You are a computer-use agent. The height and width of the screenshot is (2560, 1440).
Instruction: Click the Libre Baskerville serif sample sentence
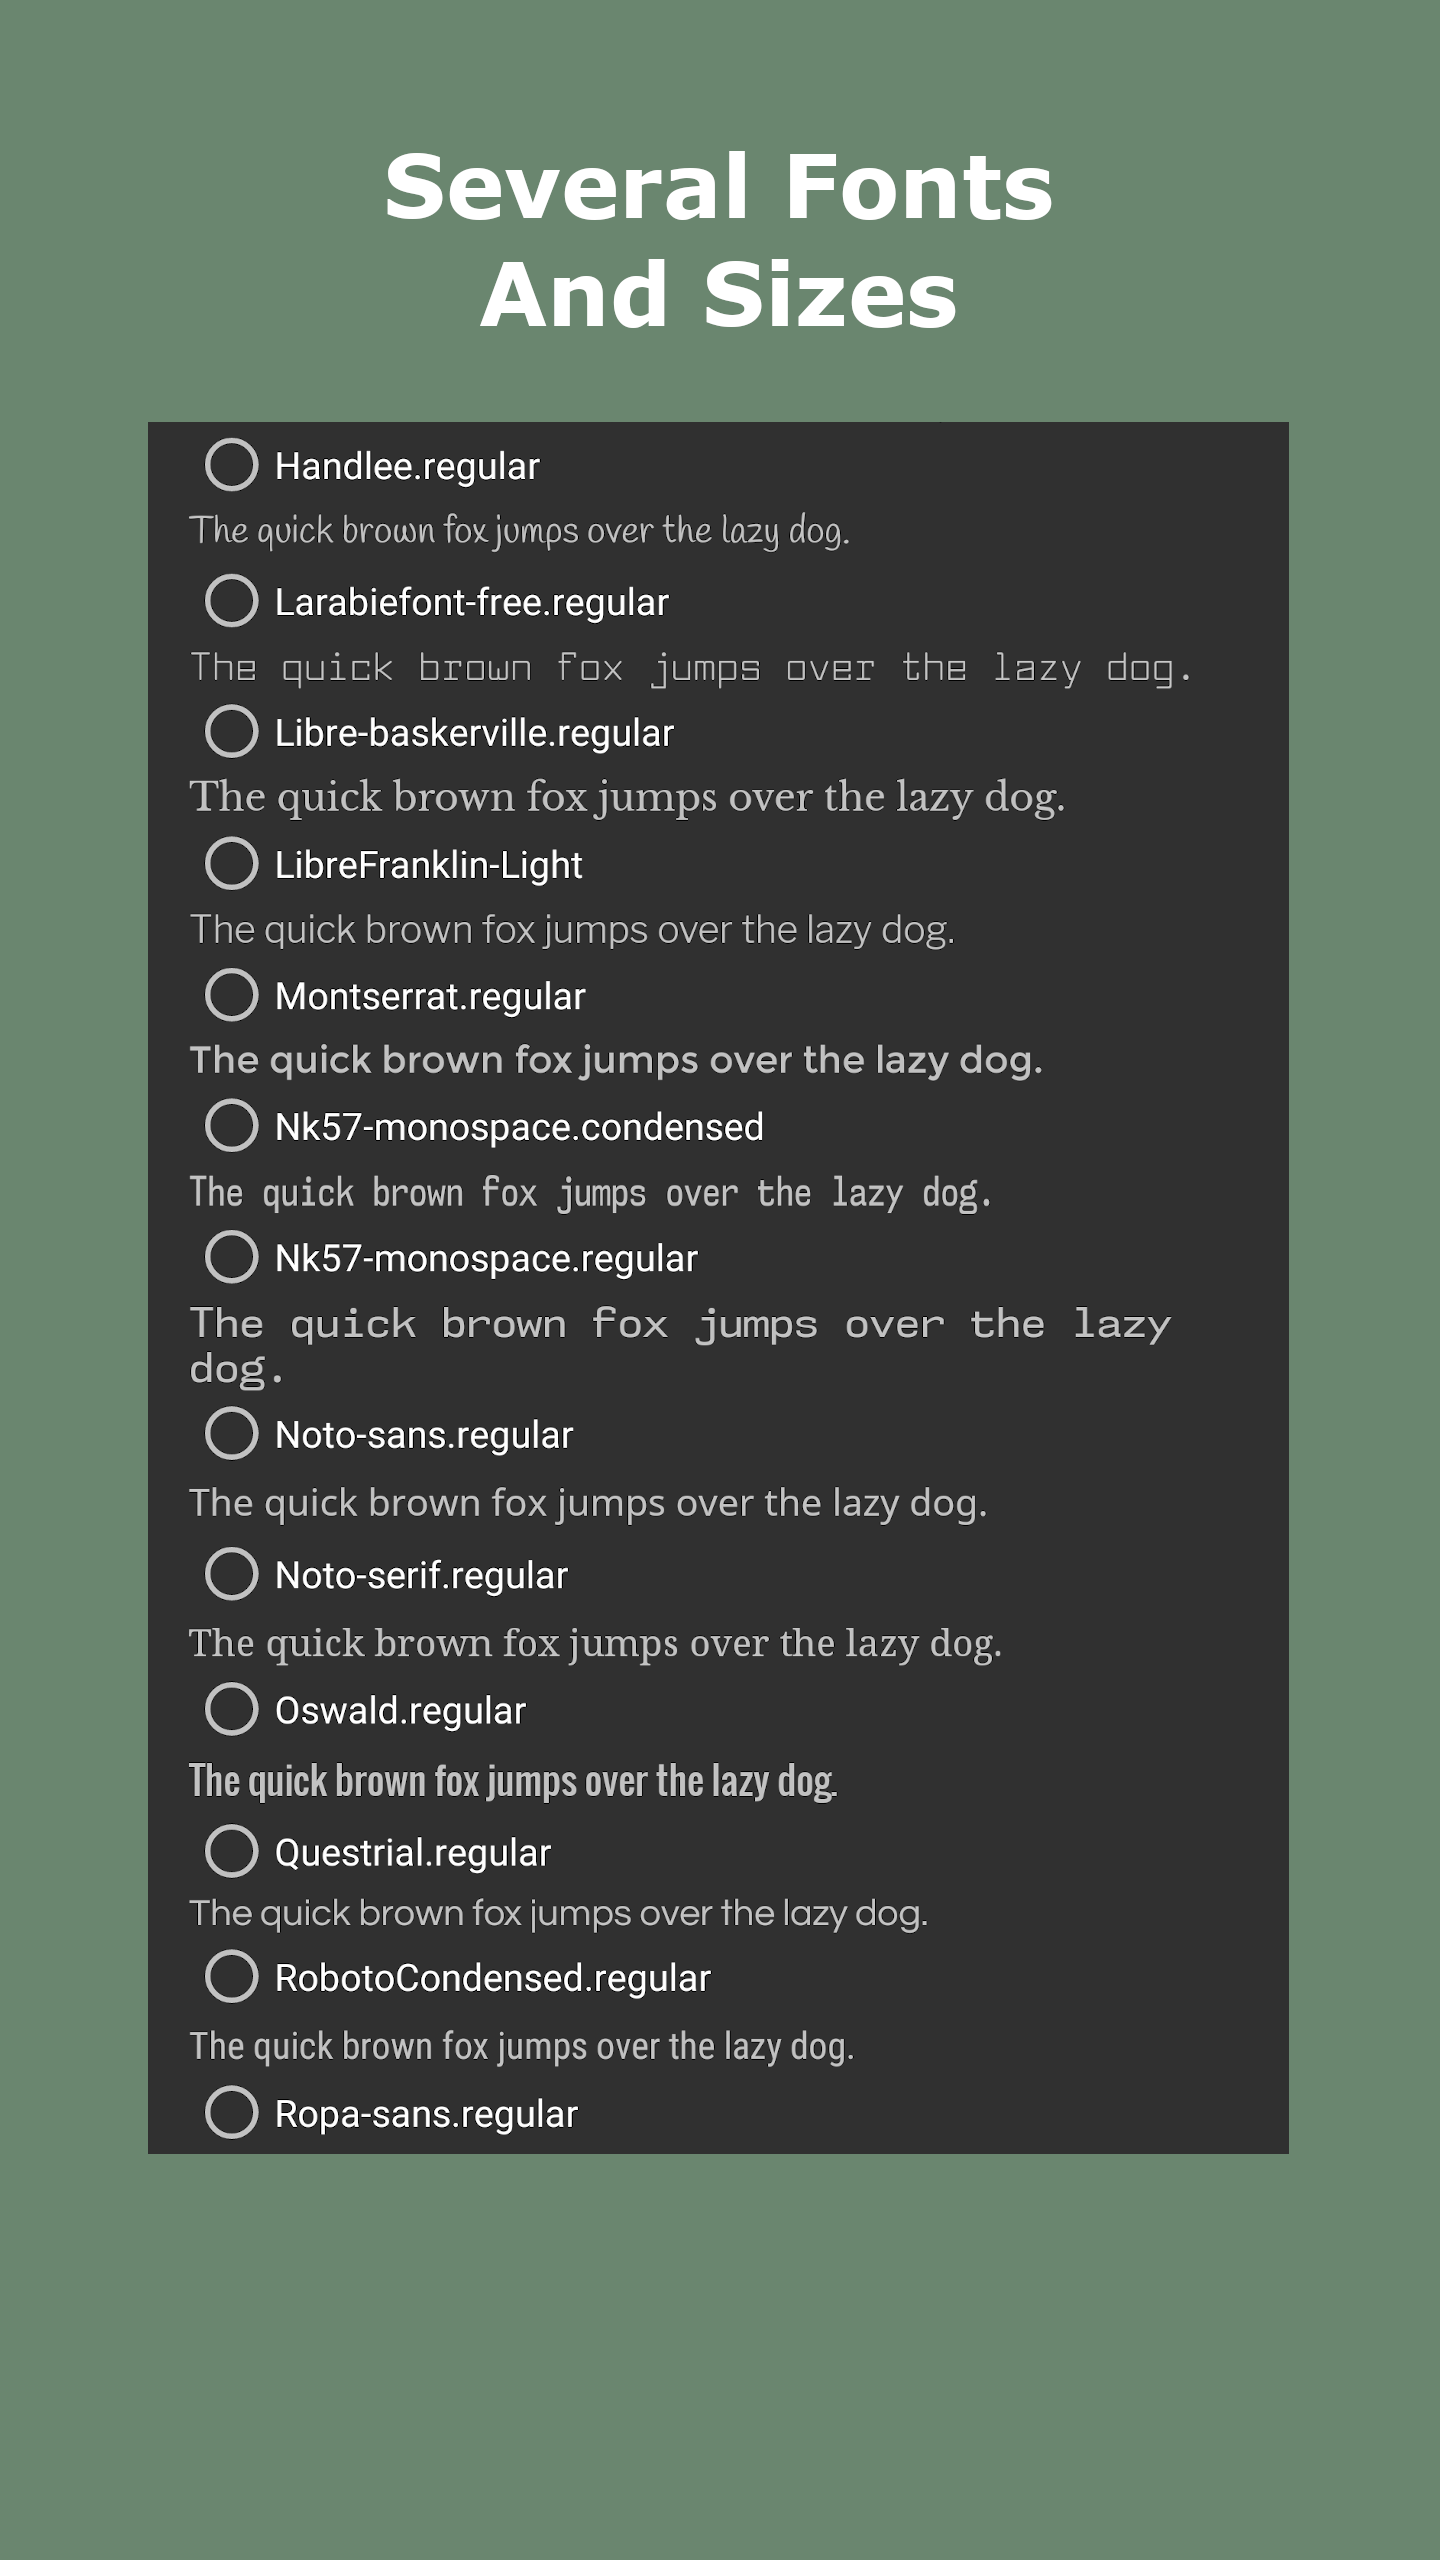pos(627,797)
